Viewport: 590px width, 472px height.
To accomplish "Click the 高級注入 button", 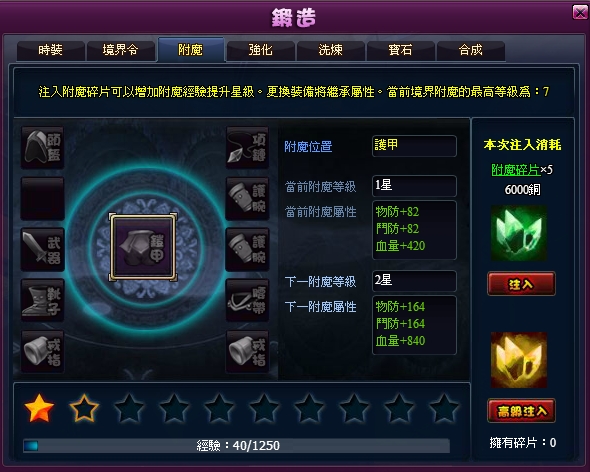I will (521, 411).
